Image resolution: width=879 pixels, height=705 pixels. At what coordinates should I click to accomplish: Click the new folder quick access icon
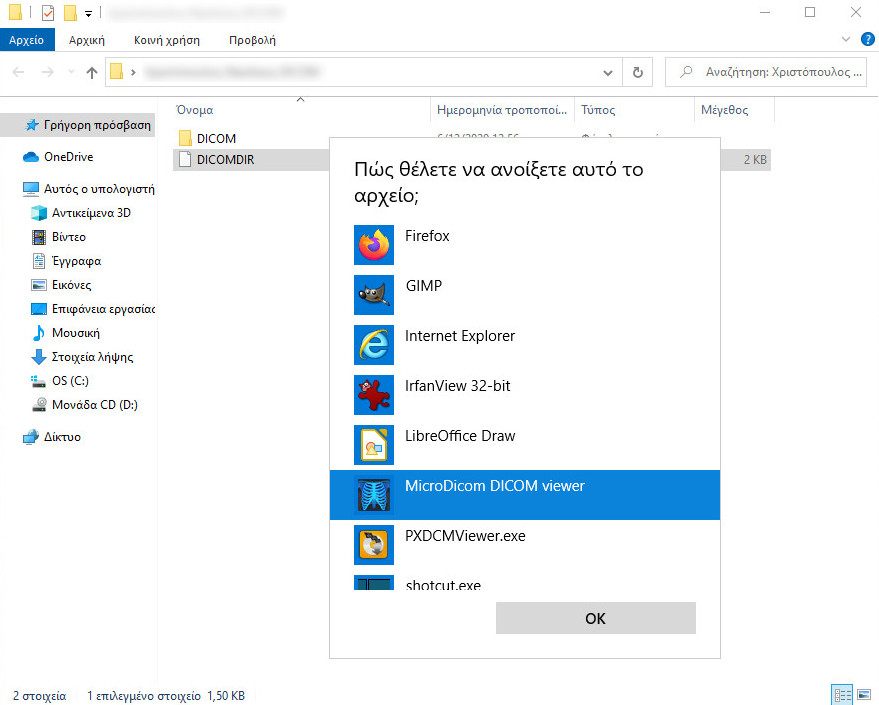tap(70, 12)
